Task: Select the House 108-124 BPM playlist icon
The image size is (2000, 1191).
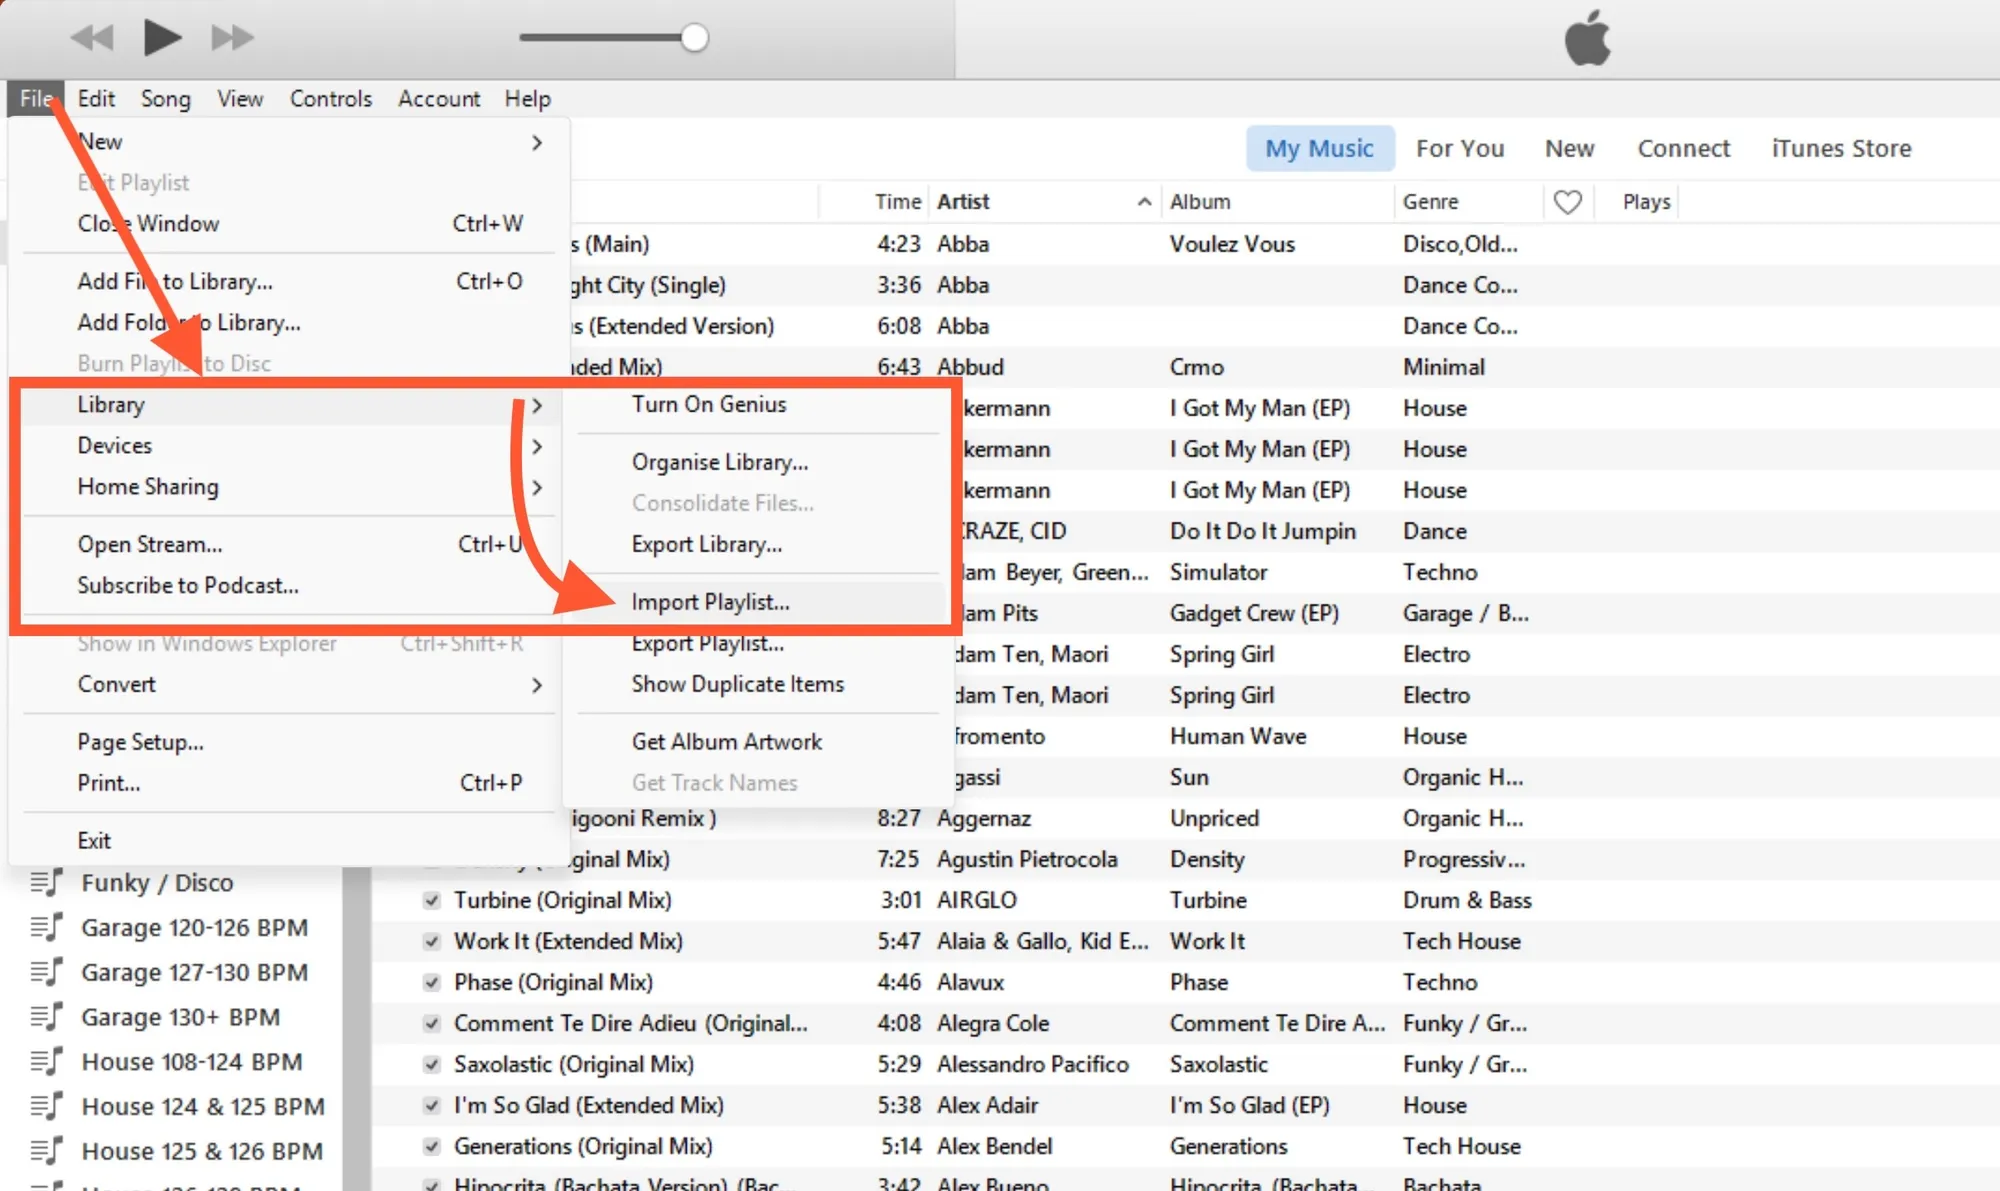Action: pos(46,1062)
